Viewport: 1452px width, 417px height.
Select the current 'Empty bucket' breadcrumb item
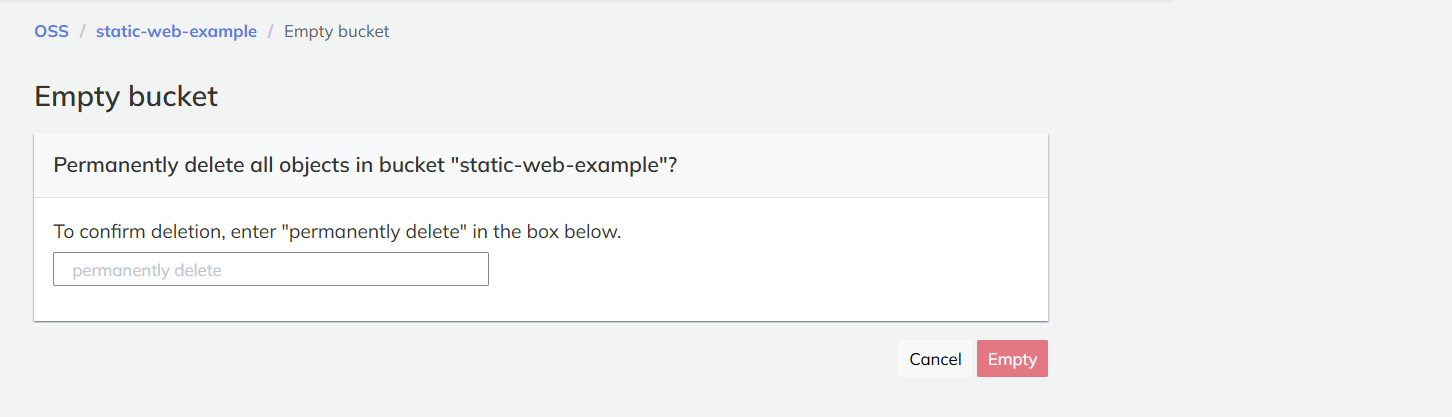pyautogui.click(x=337, y=31)
